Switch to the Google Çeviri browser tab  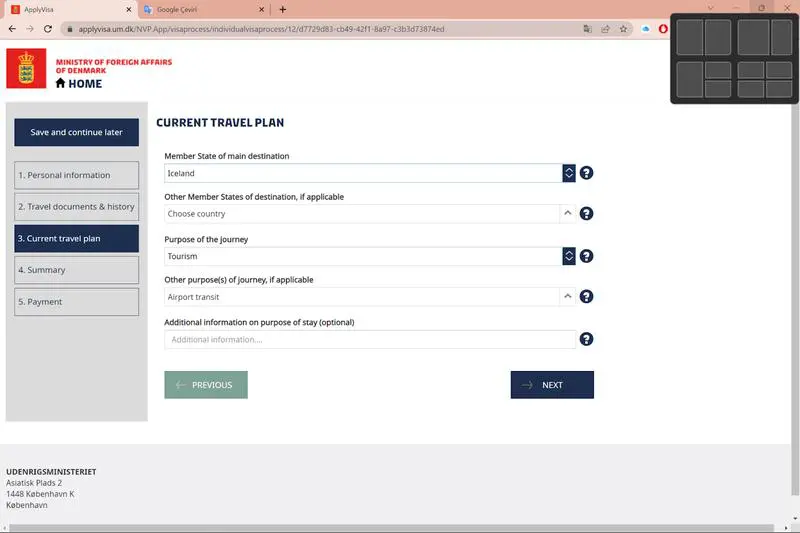pyautogui.click(x=203, y=9)
